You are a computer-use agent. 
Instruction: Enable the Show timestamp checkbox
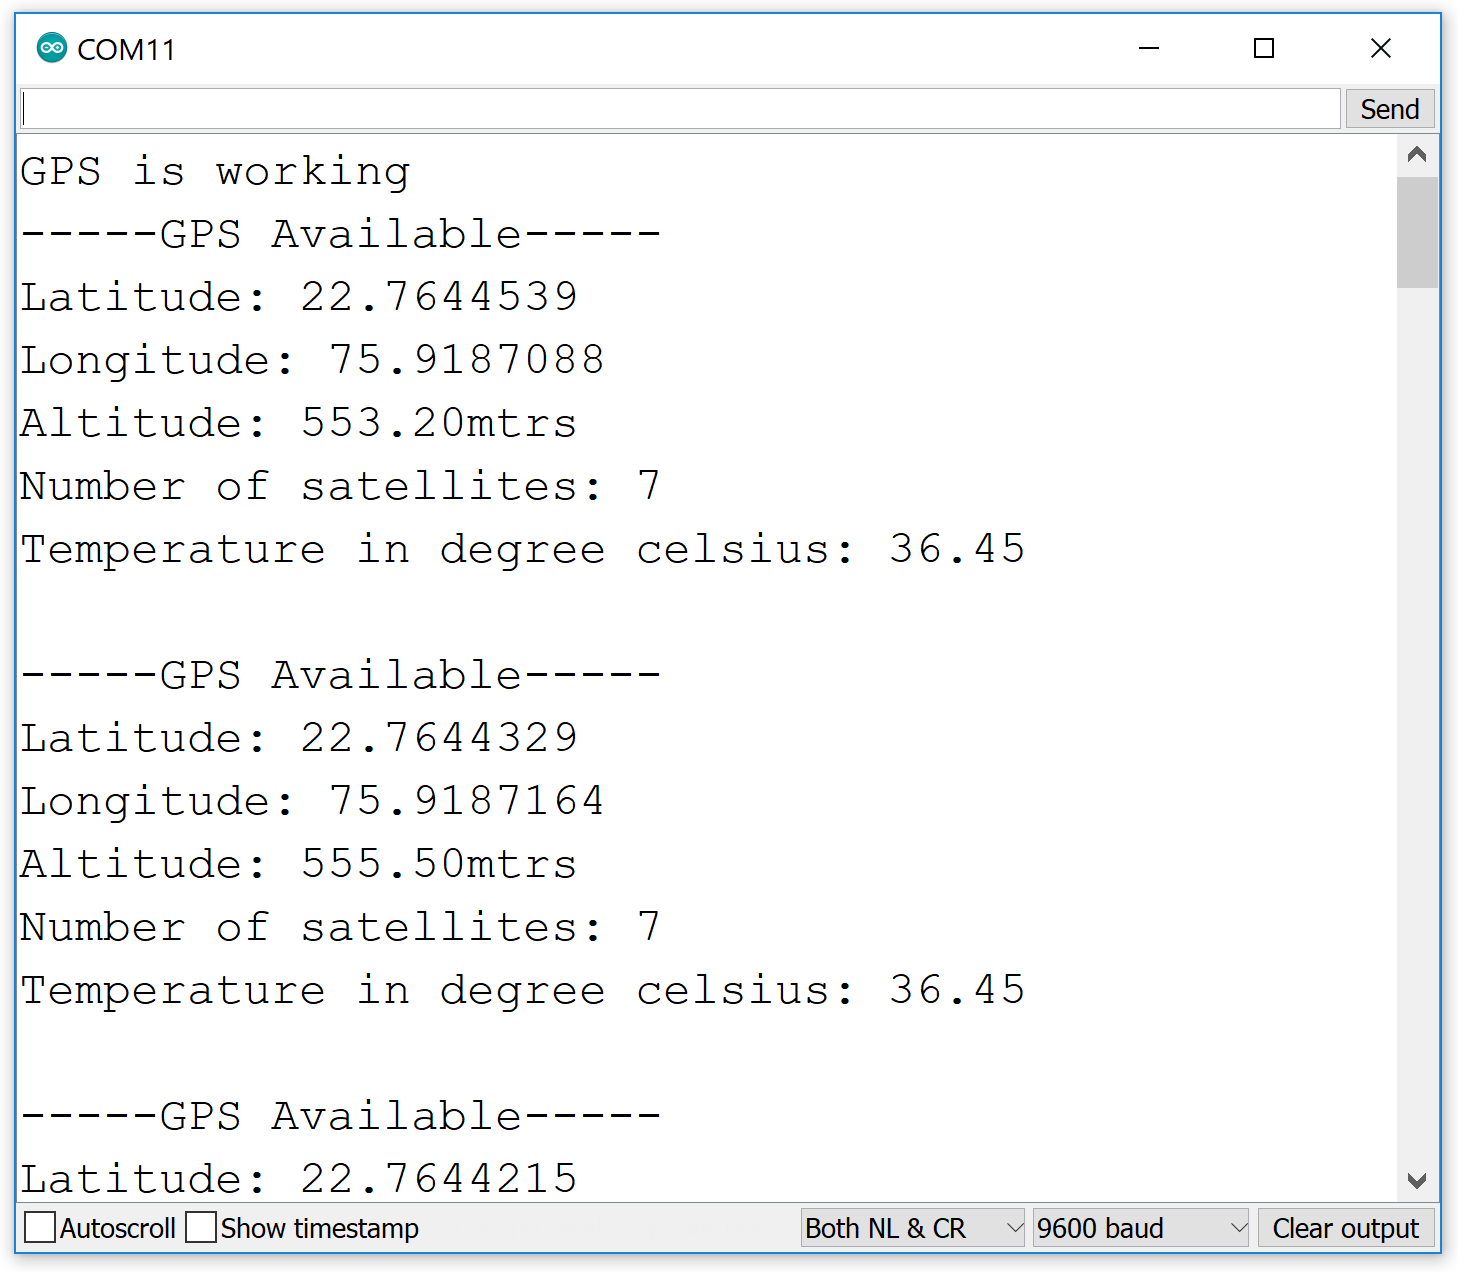(201, 1227)
